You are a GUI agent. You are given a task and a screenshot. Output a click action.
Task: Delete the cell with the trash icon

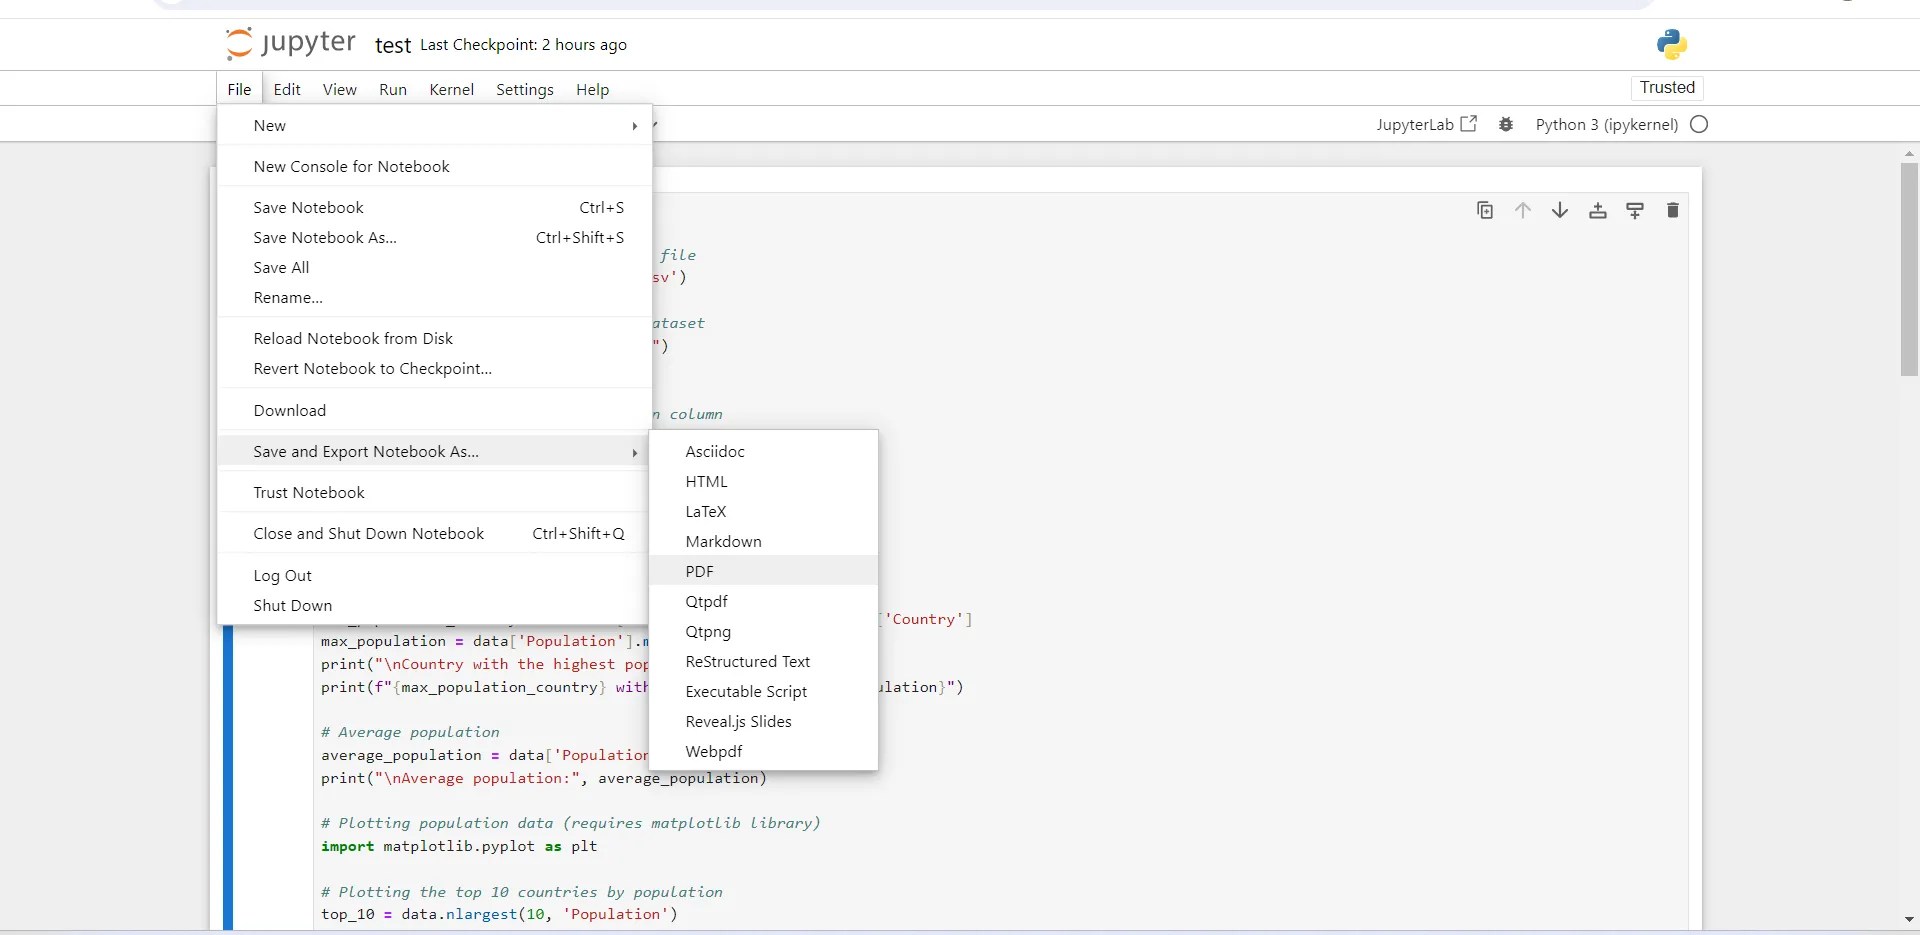1673,210
